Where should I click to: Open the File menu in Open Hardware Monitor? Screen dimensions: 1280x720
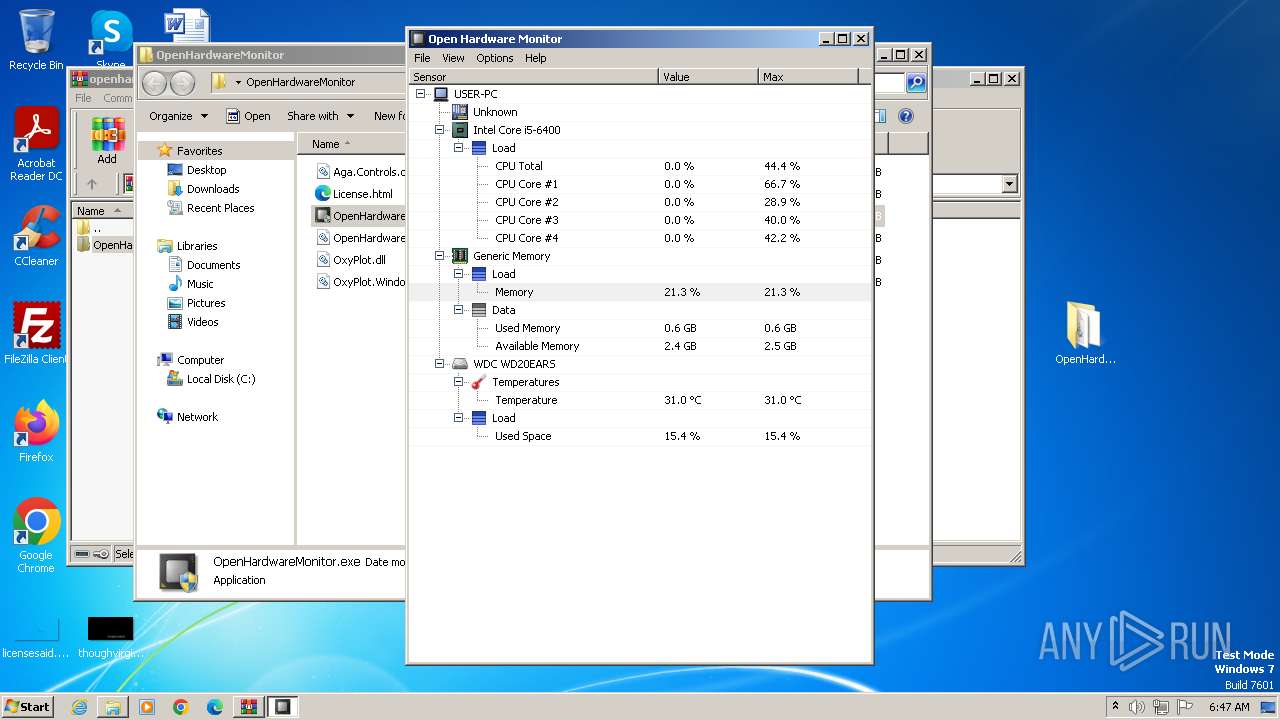point(422,58)
